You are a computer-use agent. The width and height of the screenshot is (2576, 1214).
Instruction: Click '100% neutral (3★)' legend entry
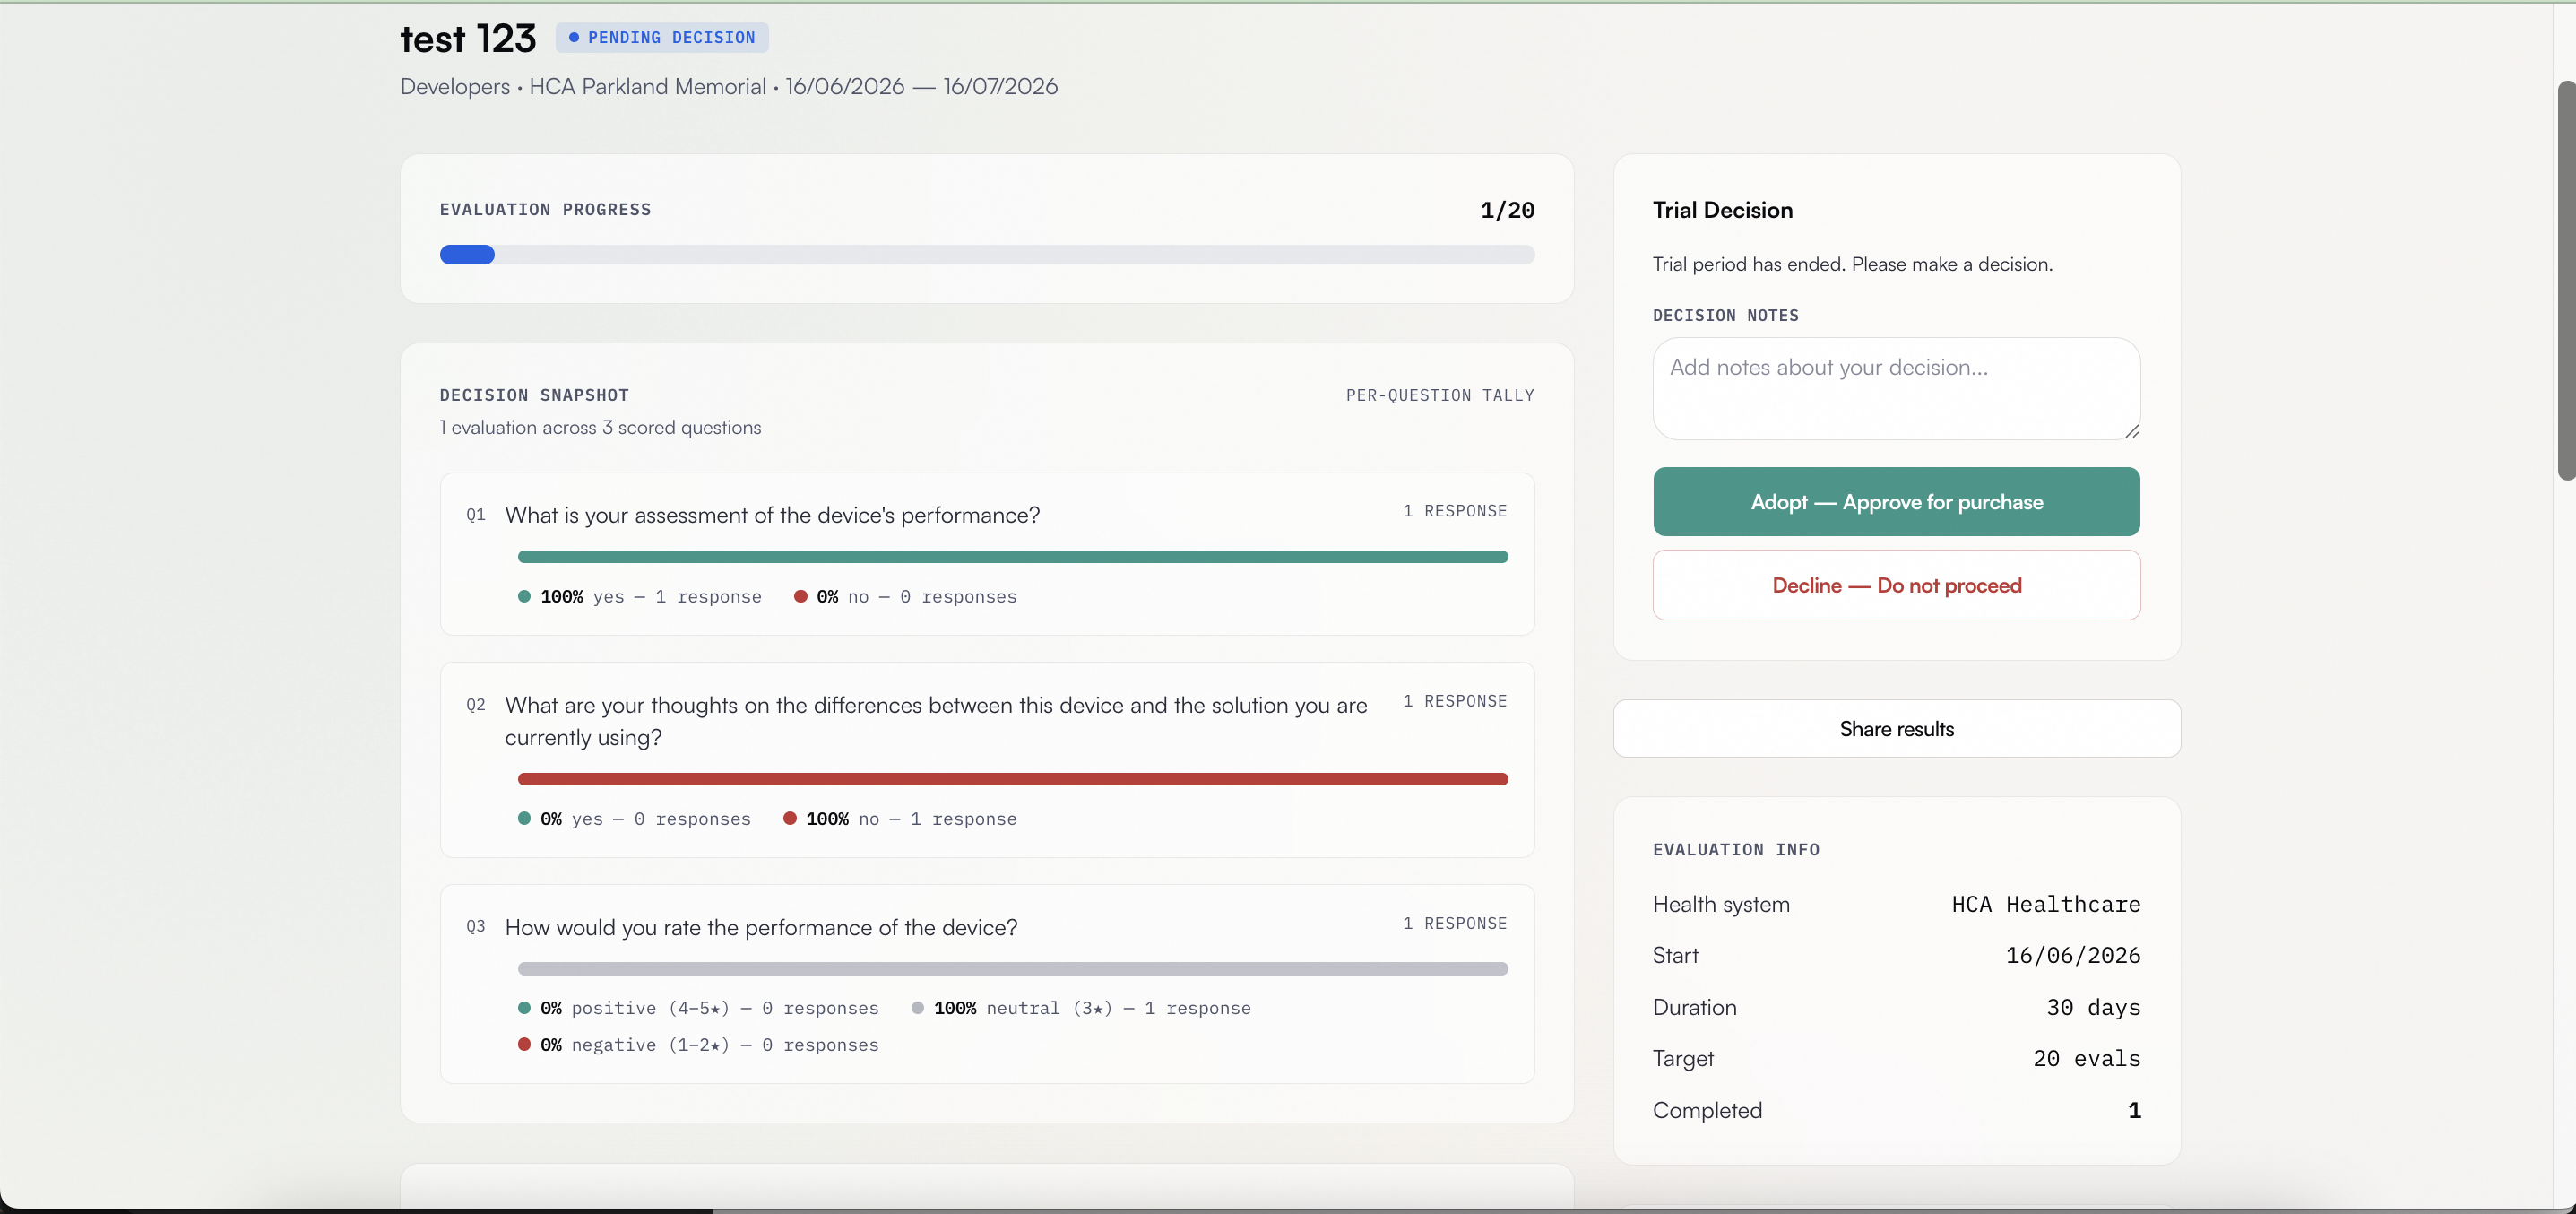[1081, 1008]
